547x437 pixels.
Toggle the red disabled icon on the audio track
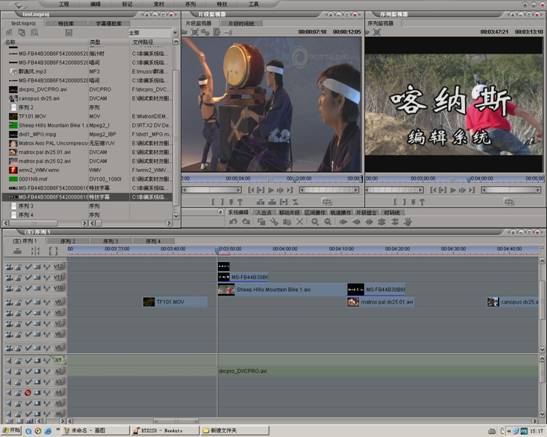tap(28, 393)
